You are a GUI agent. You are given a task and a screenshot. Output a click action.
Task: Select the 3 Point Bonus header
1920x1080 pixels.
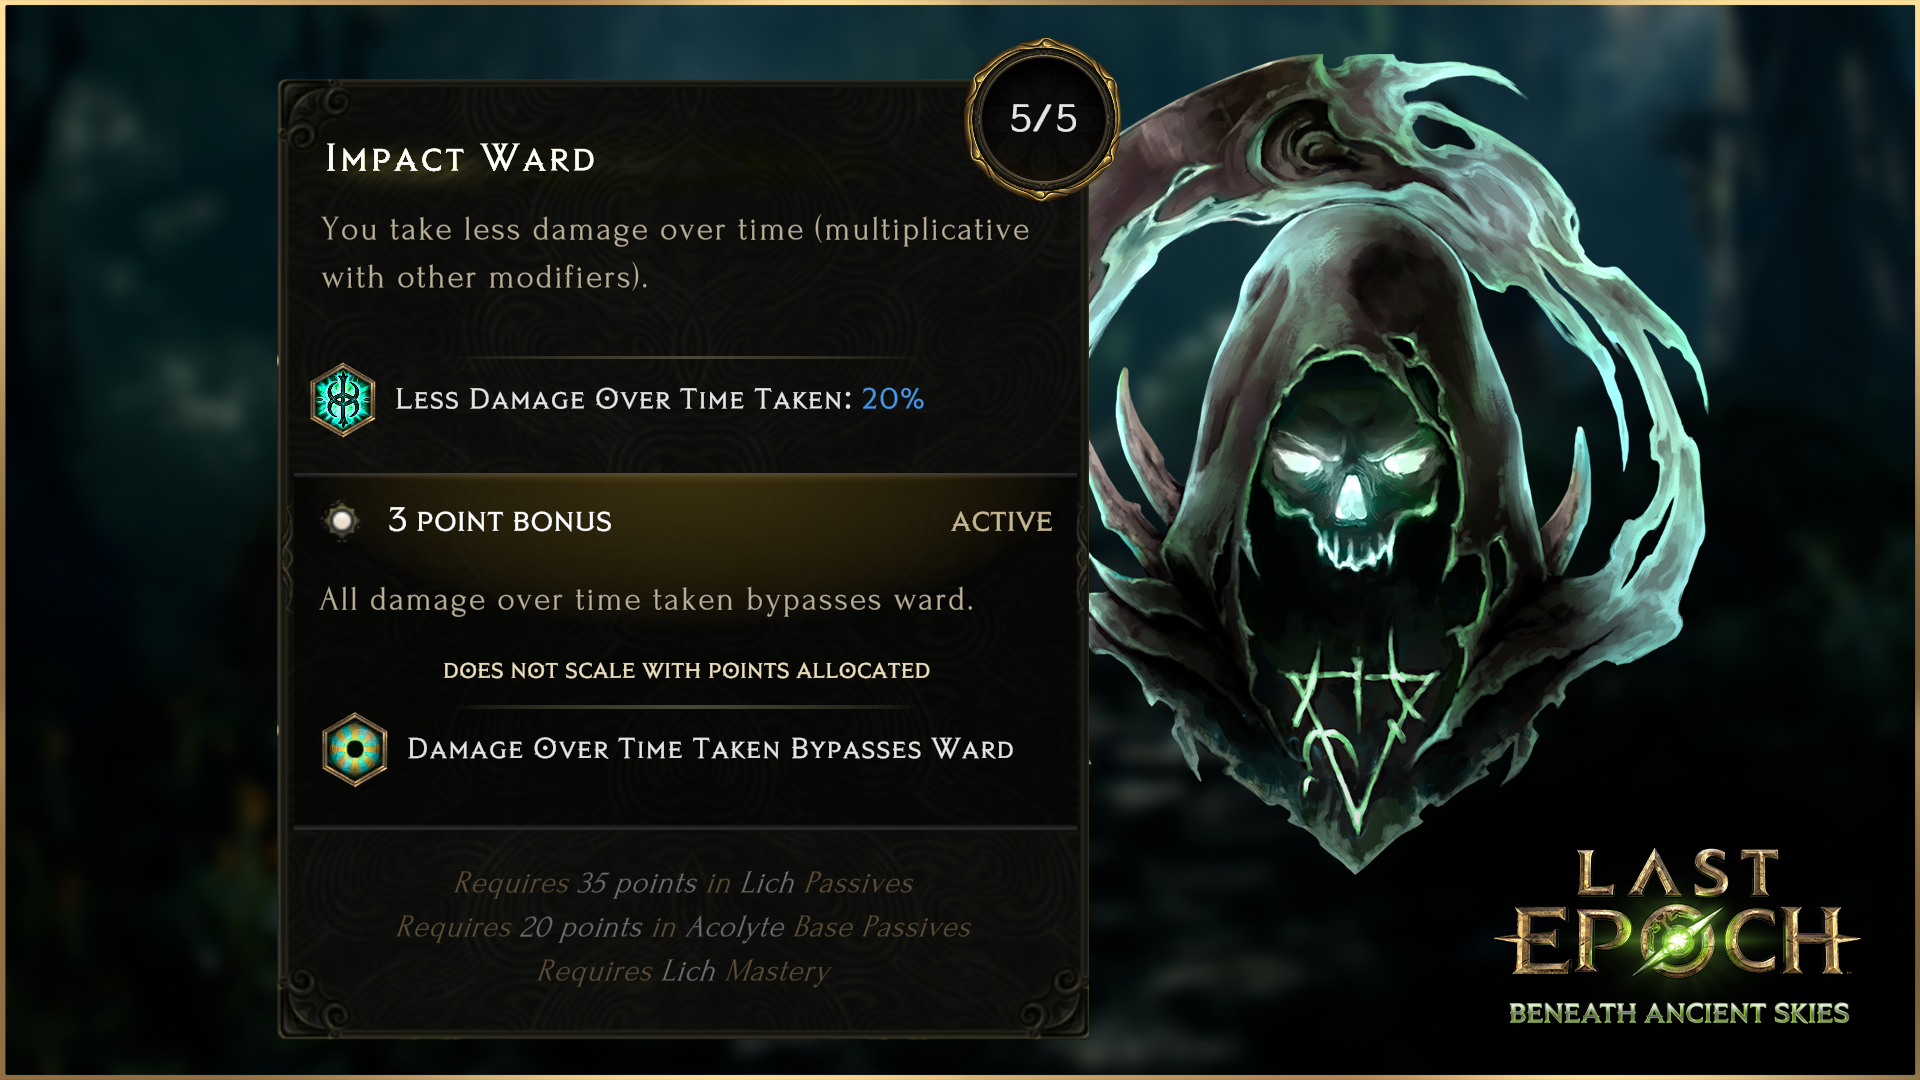pyautogui.click(x=499, y=521)
